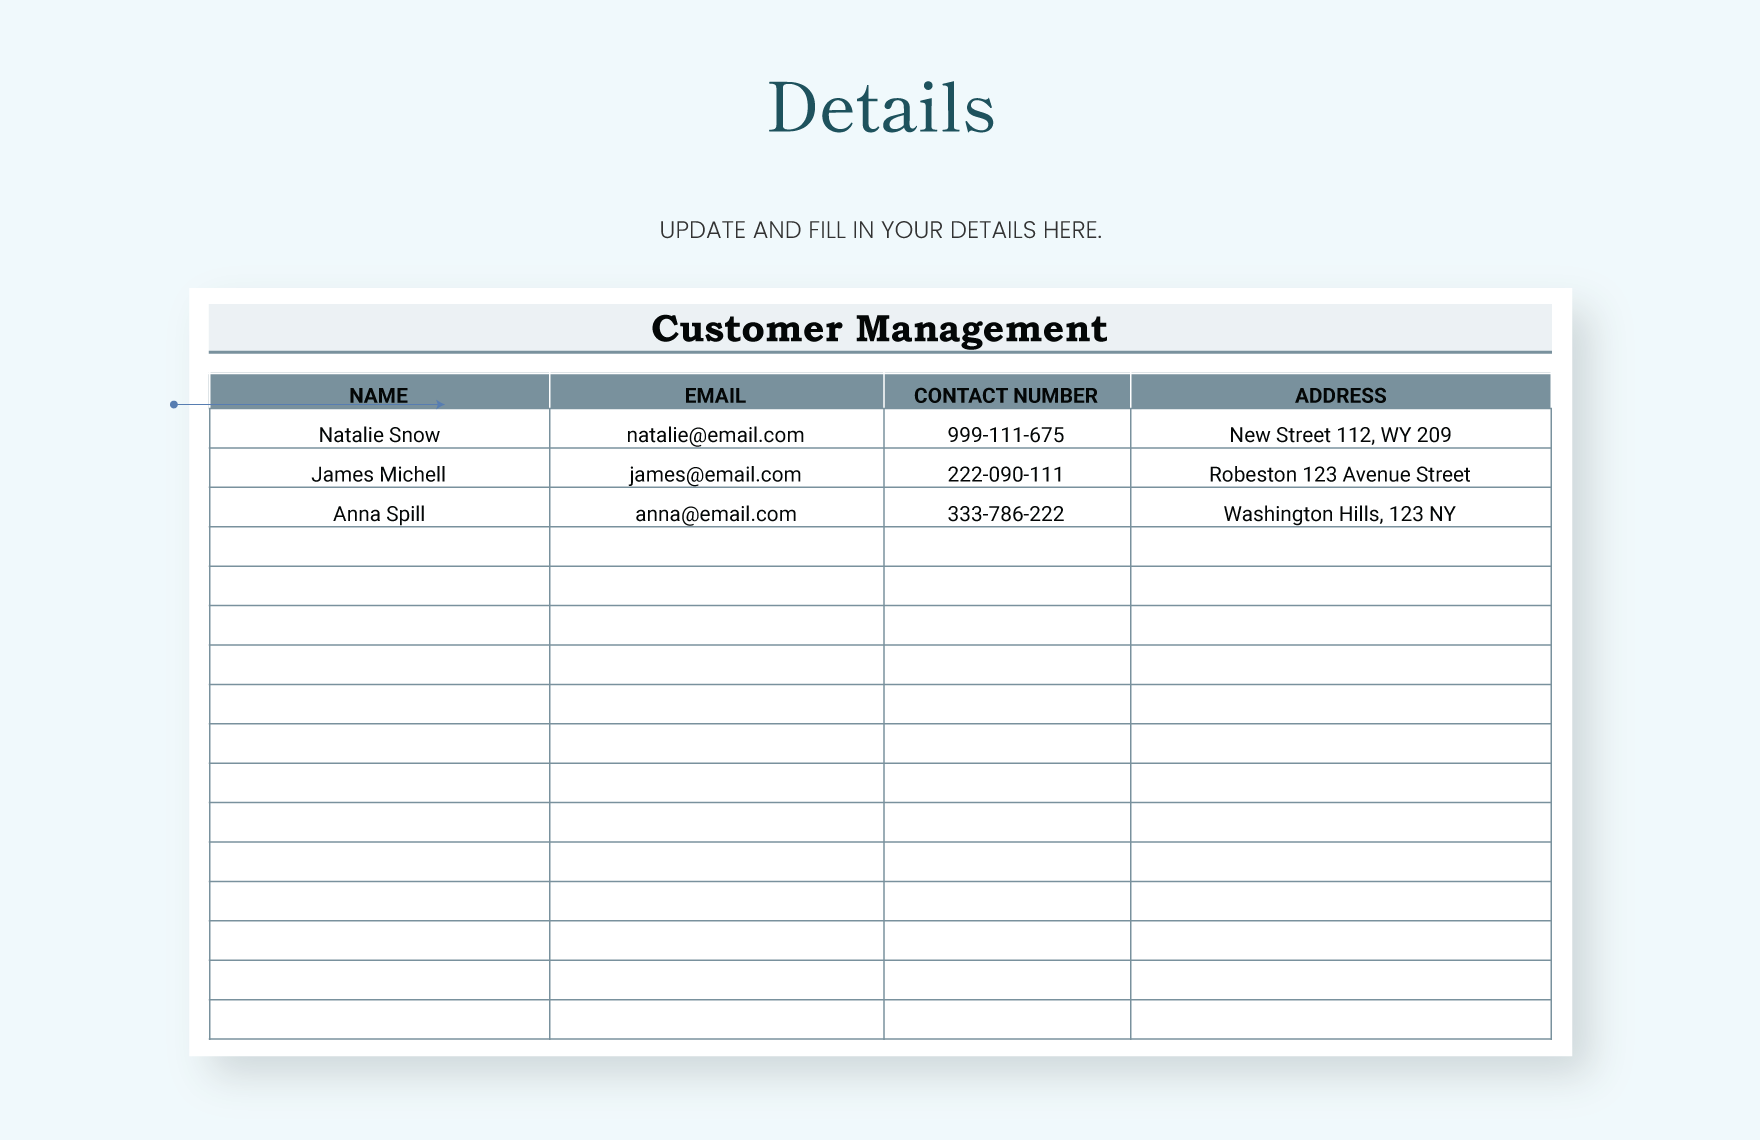Select the phone number 333-786-222
Viewport: 1760px width, 1140px height.
click(x=1006, y=513)
